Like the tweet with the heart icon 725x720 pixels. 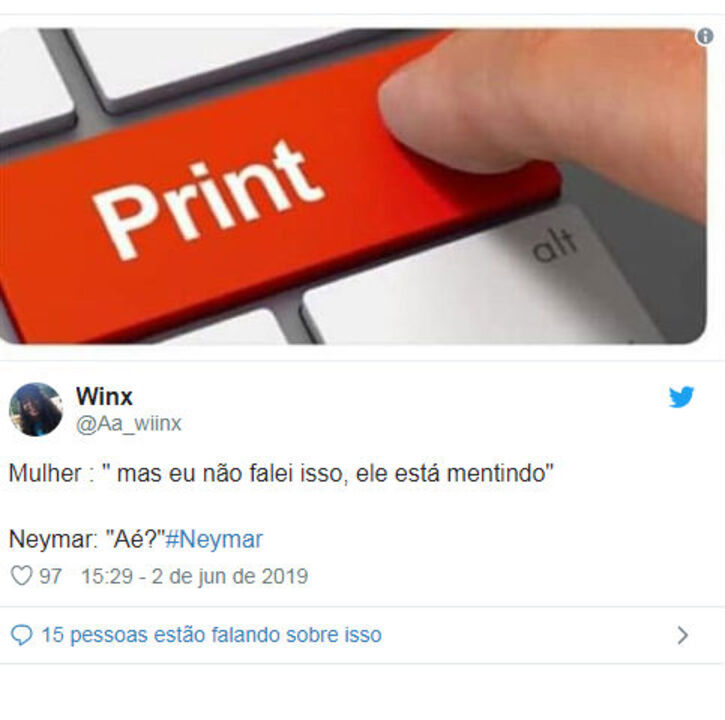[x=21, y=576]
